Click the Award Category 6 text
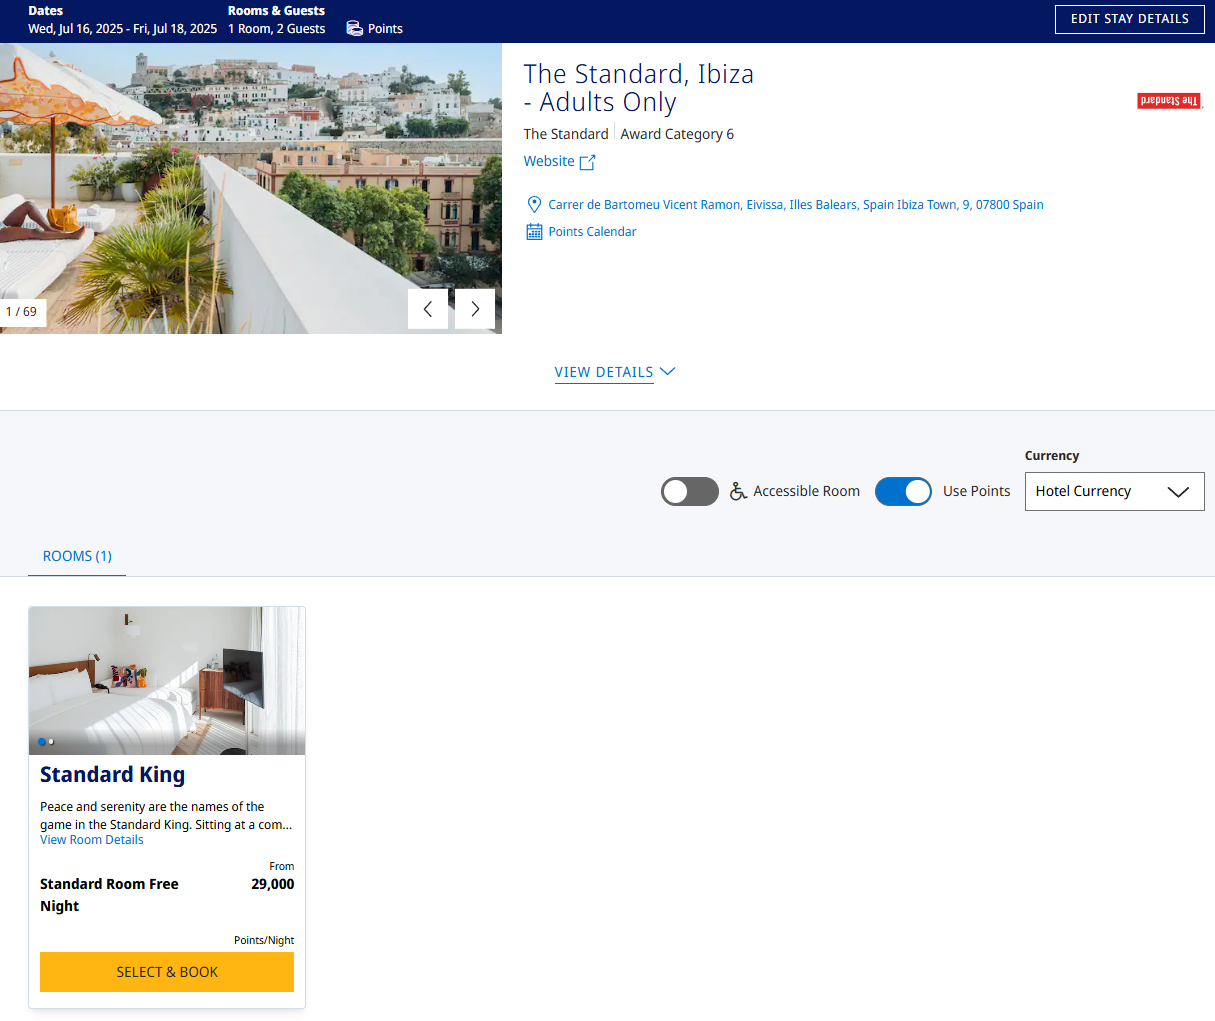 677,134
